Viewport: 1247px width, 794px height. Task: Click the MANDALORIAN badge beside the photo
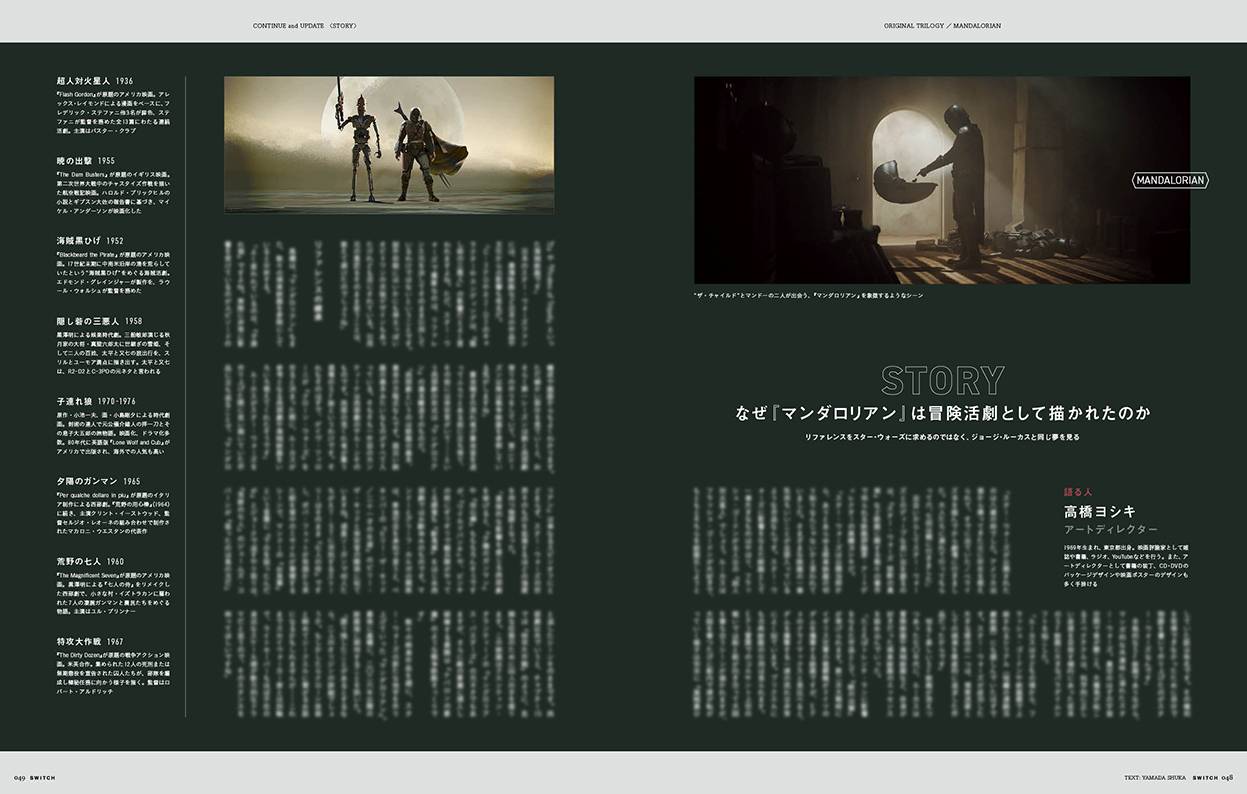[1170, 181]
